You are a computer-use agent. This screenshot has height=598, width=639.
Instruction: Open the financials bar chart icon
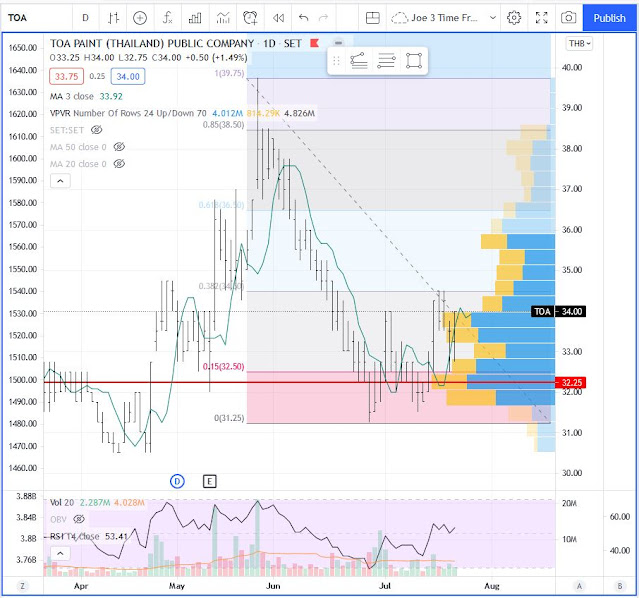click(x=195, y=18)
